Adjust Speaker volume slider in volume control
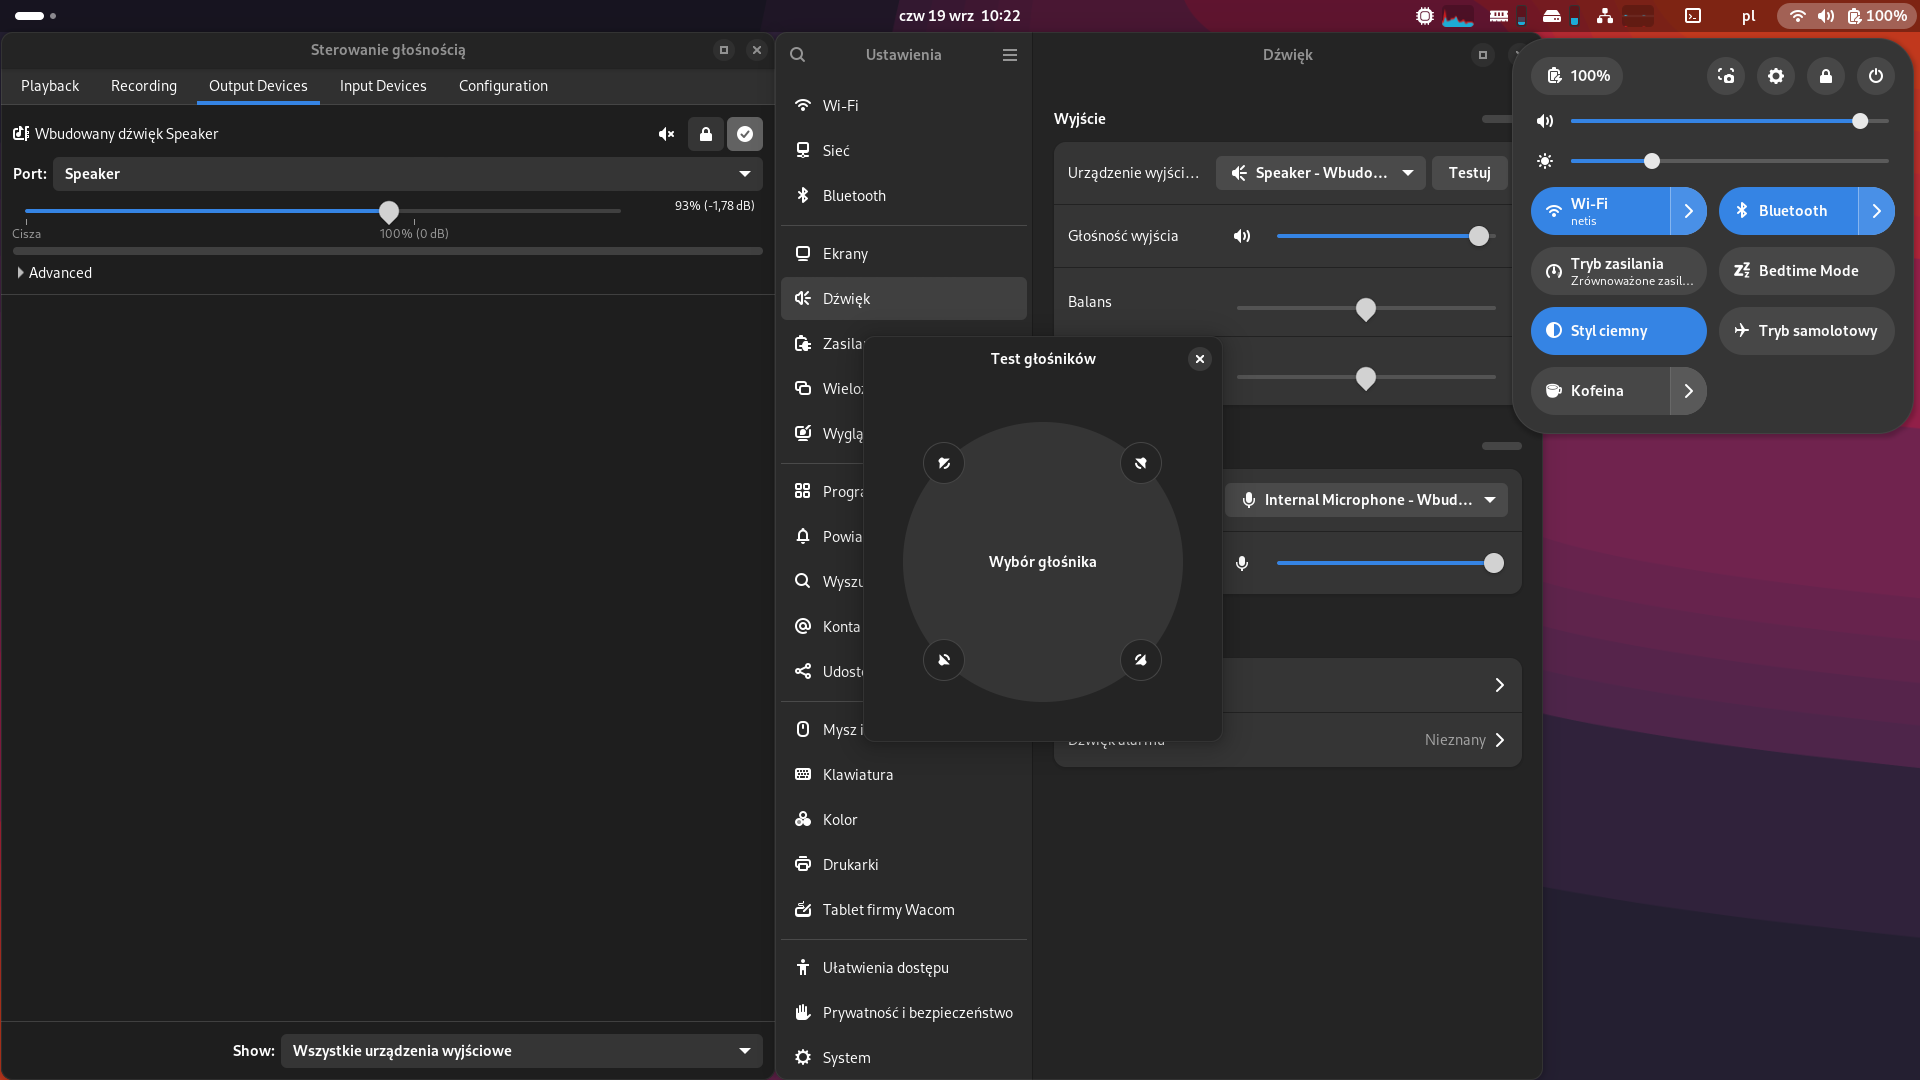The image size is (1920, 1080). pyautogui.click(x=323, y=211)
